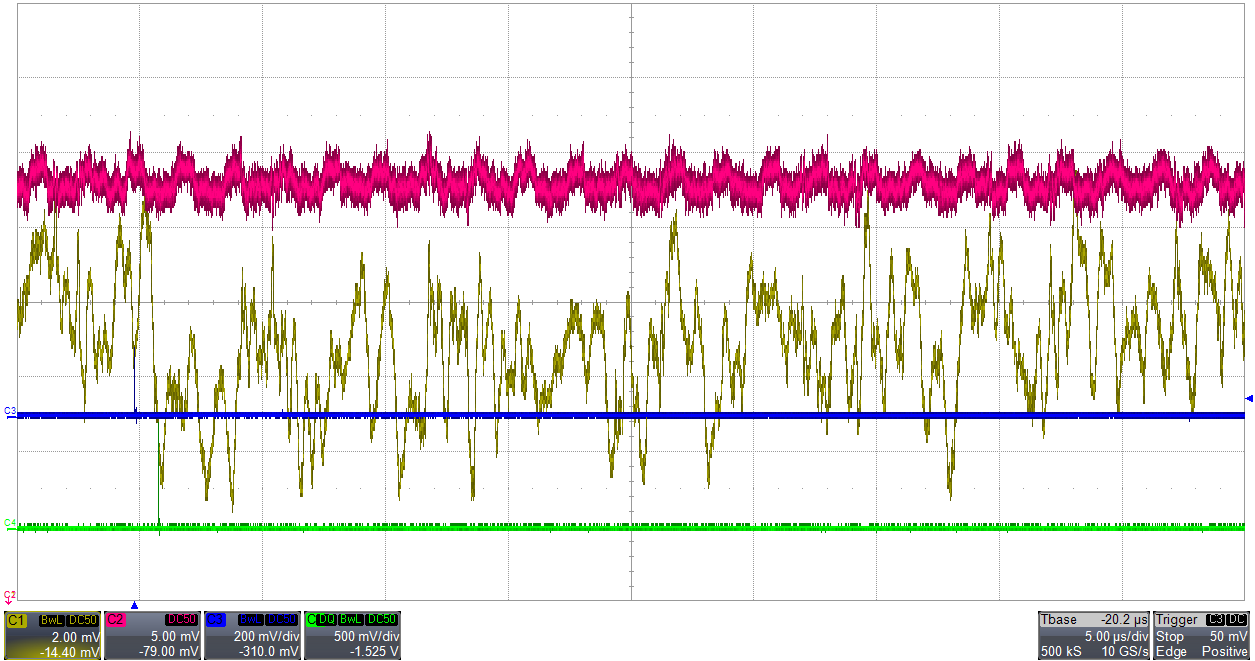Click the pink C2 label in descriptor
Screen dimensions: 1255x661
[116, 620]
